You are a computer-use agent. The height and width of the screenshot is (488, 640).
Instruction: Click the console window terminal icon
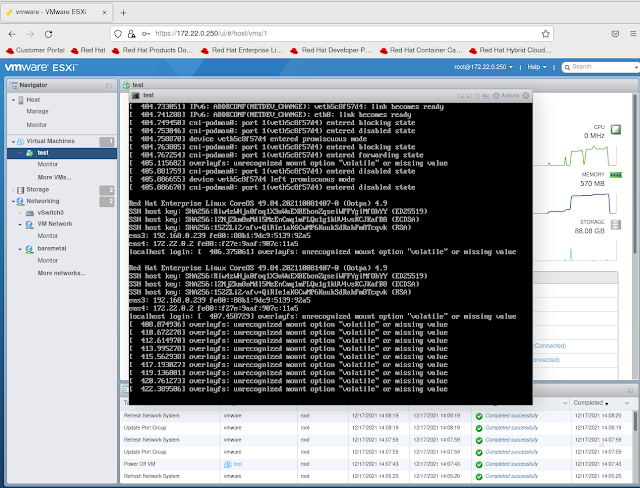(136, 95)
